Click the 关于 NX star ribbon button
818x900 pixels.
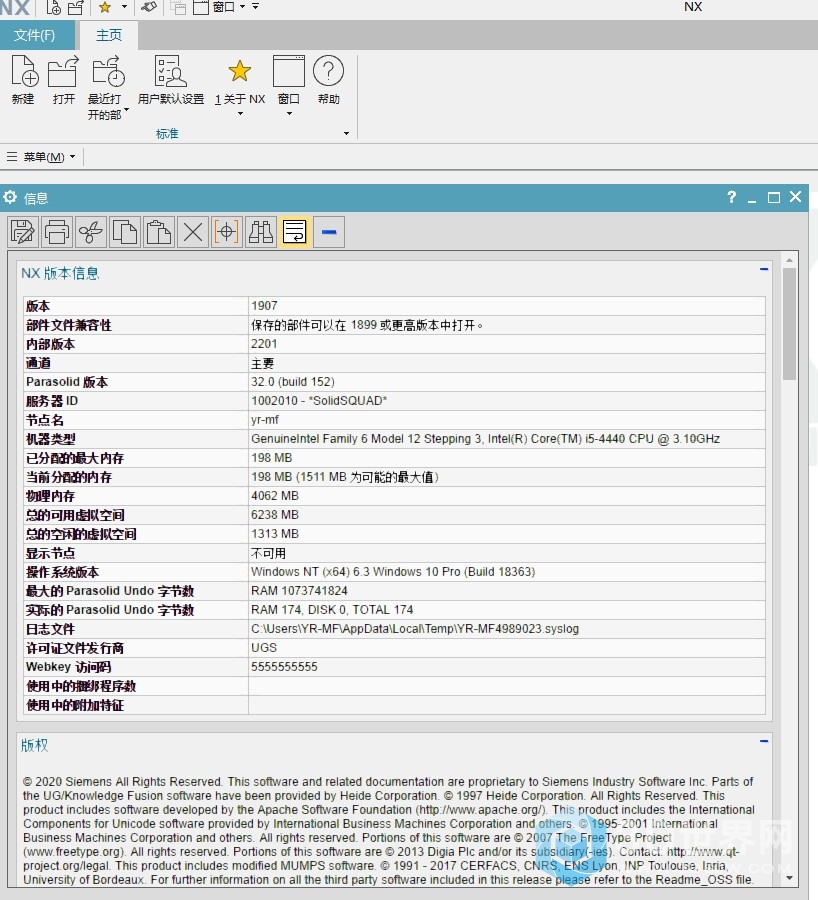pos(240,80)
